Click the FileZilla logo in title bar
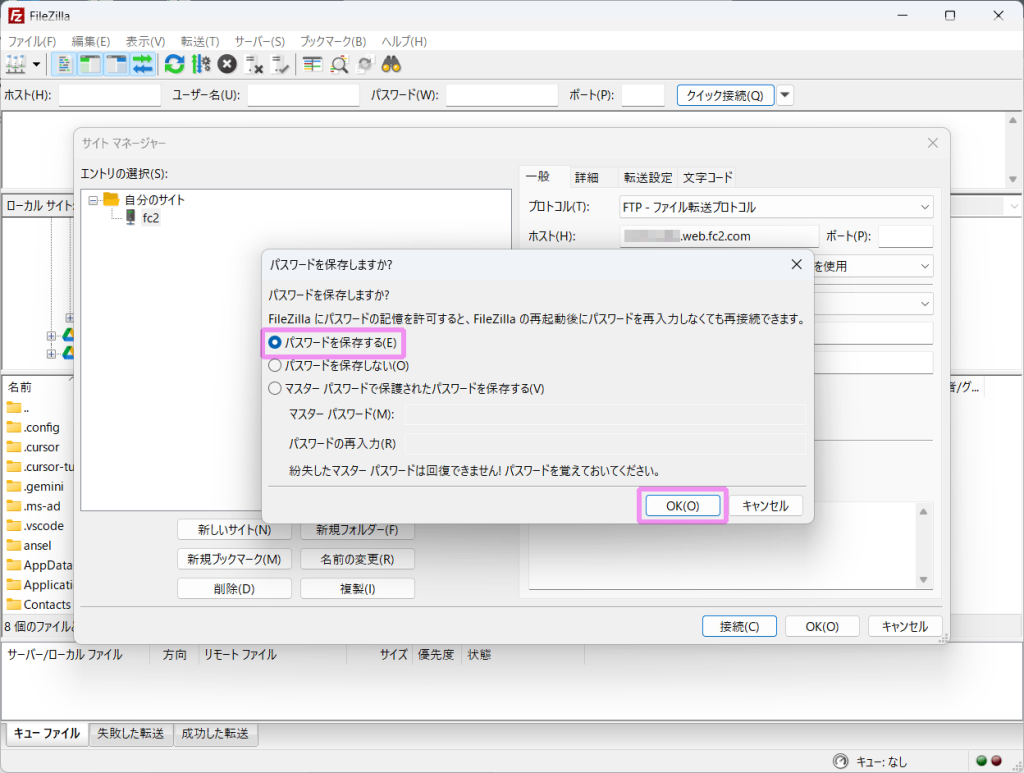1024x773 pixels. pos(16,16)
